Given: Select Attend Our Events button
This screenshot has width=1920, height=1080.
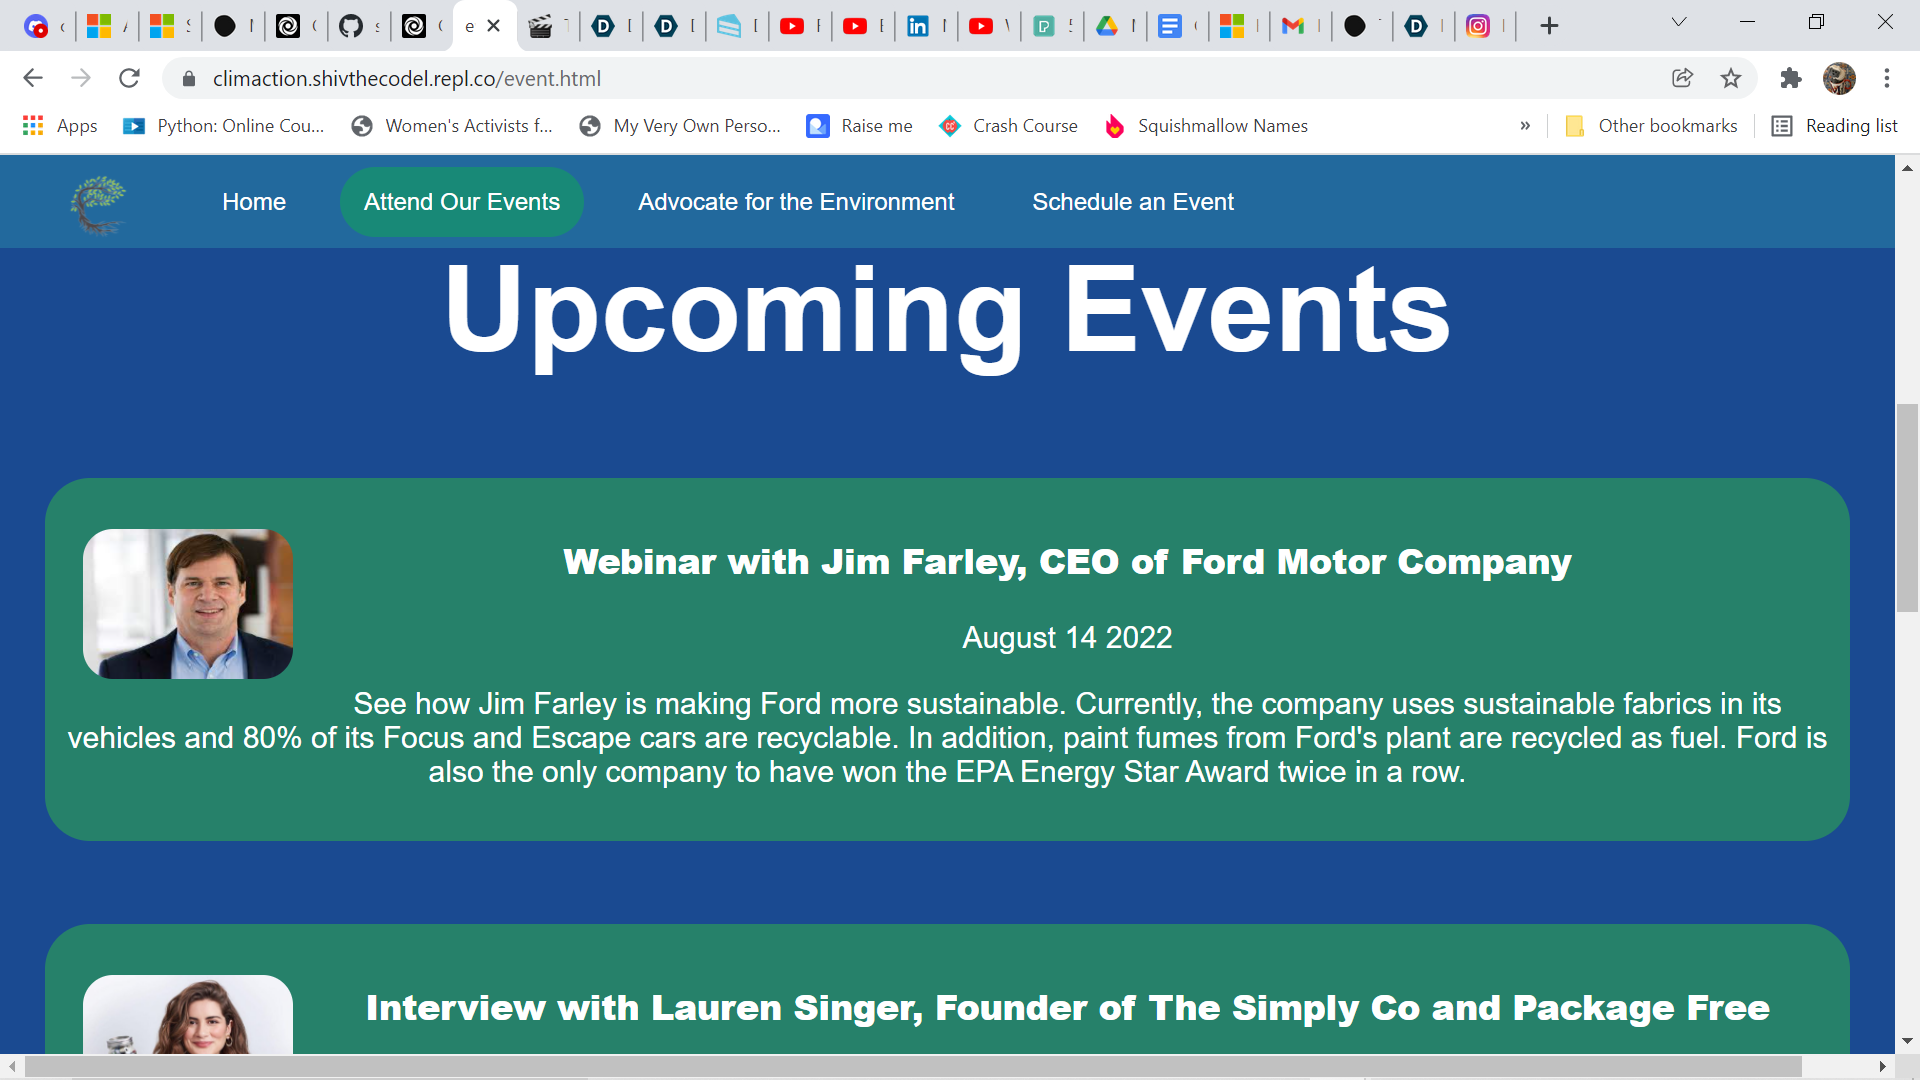Looking at the screenshot, I should coord(462,202).
